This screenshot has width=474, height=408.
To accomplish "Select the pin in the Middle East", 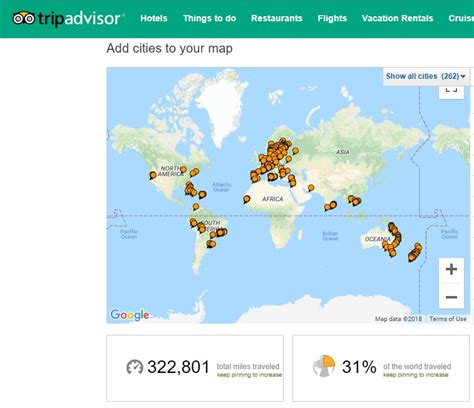I will point(311,188).
